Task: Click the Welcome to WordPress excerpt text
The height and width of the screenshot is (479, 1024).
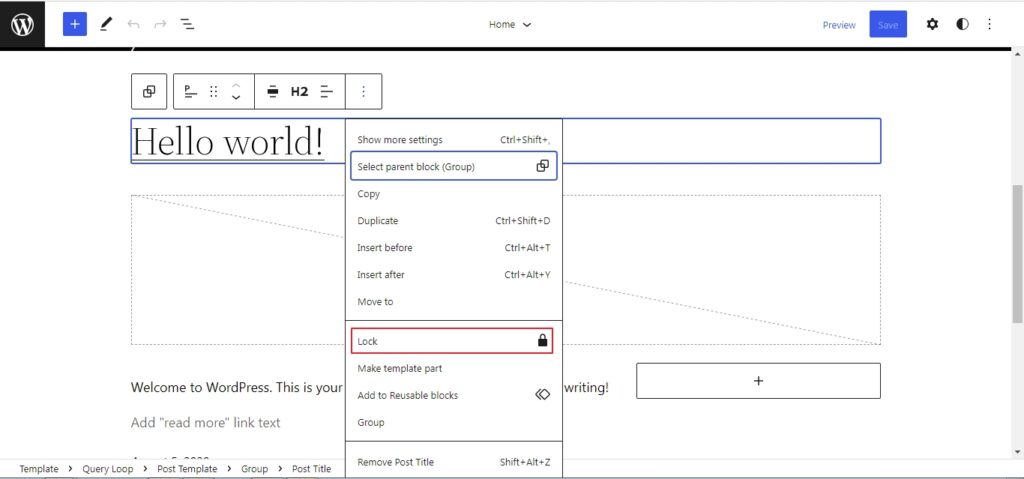Action: click(x=236, y=387)
